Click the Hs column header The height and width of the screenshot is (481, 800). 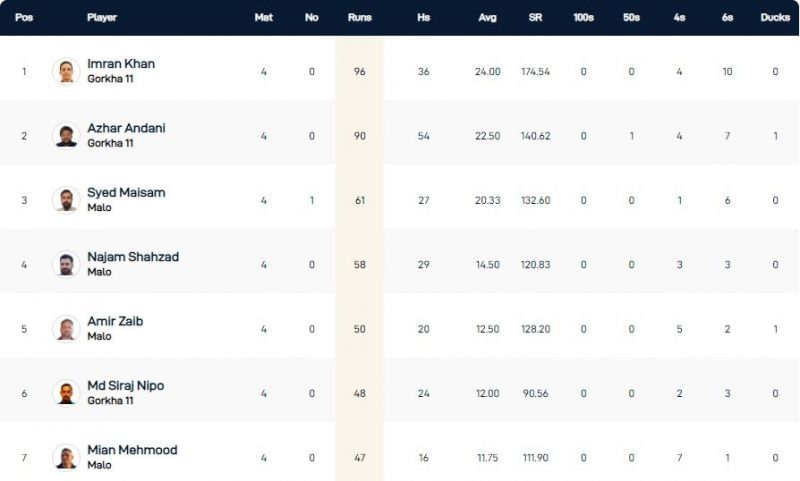point(423,18)
